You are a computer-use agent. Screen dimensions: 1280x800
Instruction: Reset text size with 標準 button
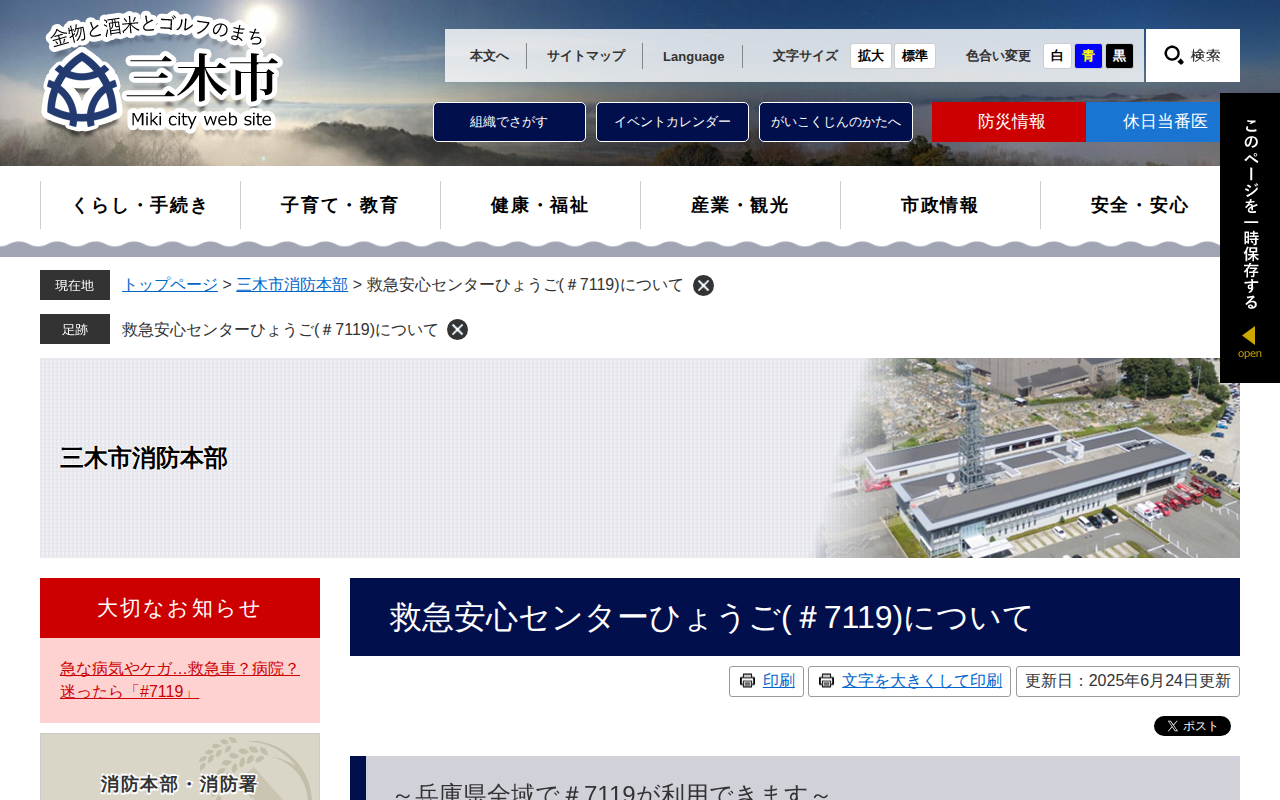coord(915,56)
